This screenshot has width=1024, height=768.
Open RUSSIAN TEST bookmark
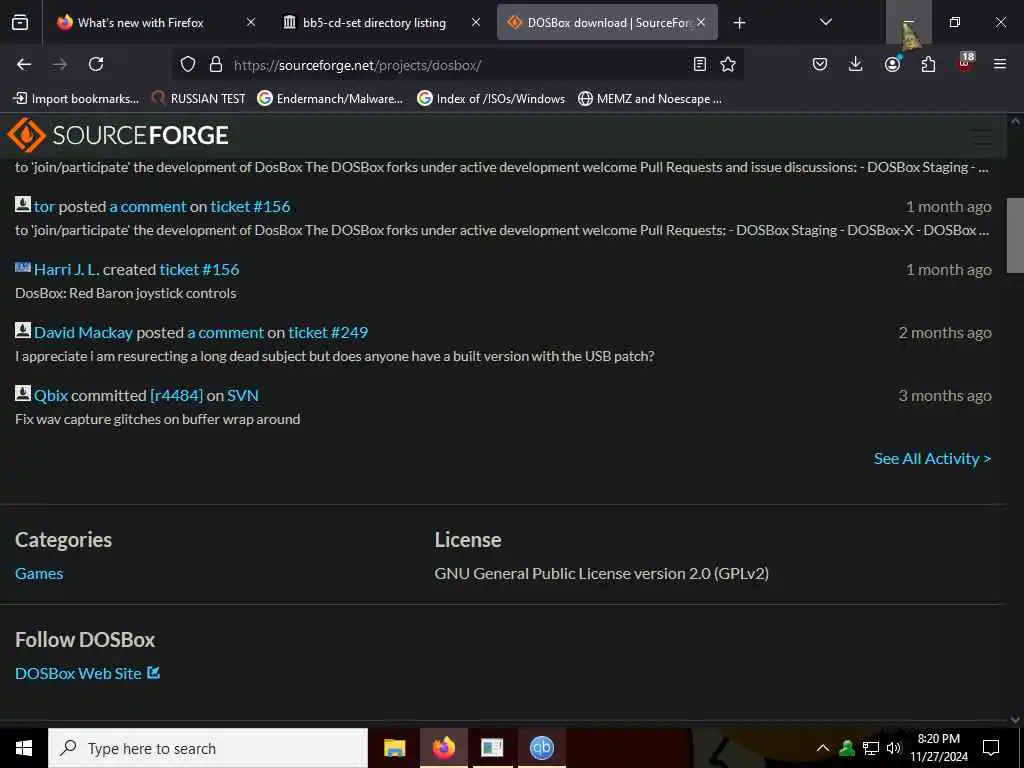coord(199,99)
